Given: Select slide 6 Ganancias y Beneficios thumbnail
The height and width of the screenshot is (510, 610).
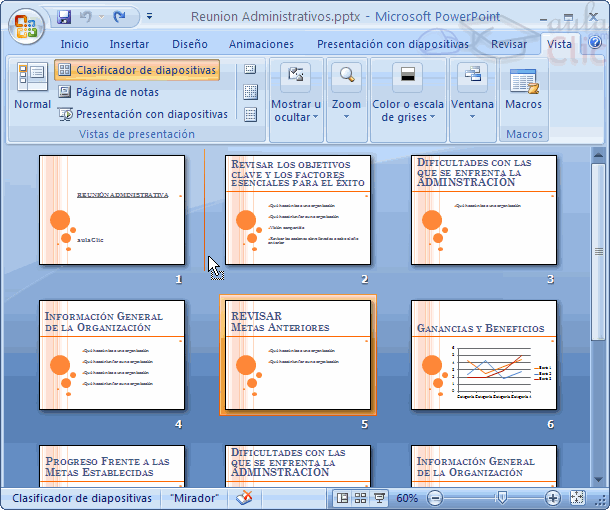Looking at the screenshot, I should 484,355.
